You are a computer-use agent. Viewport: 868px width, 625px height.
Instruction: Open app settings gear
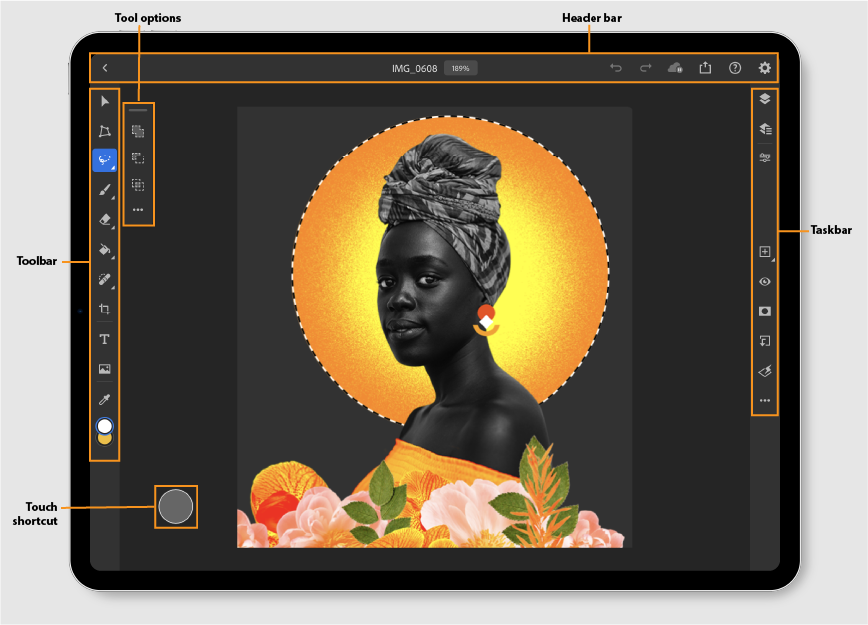tap(764, 68)
